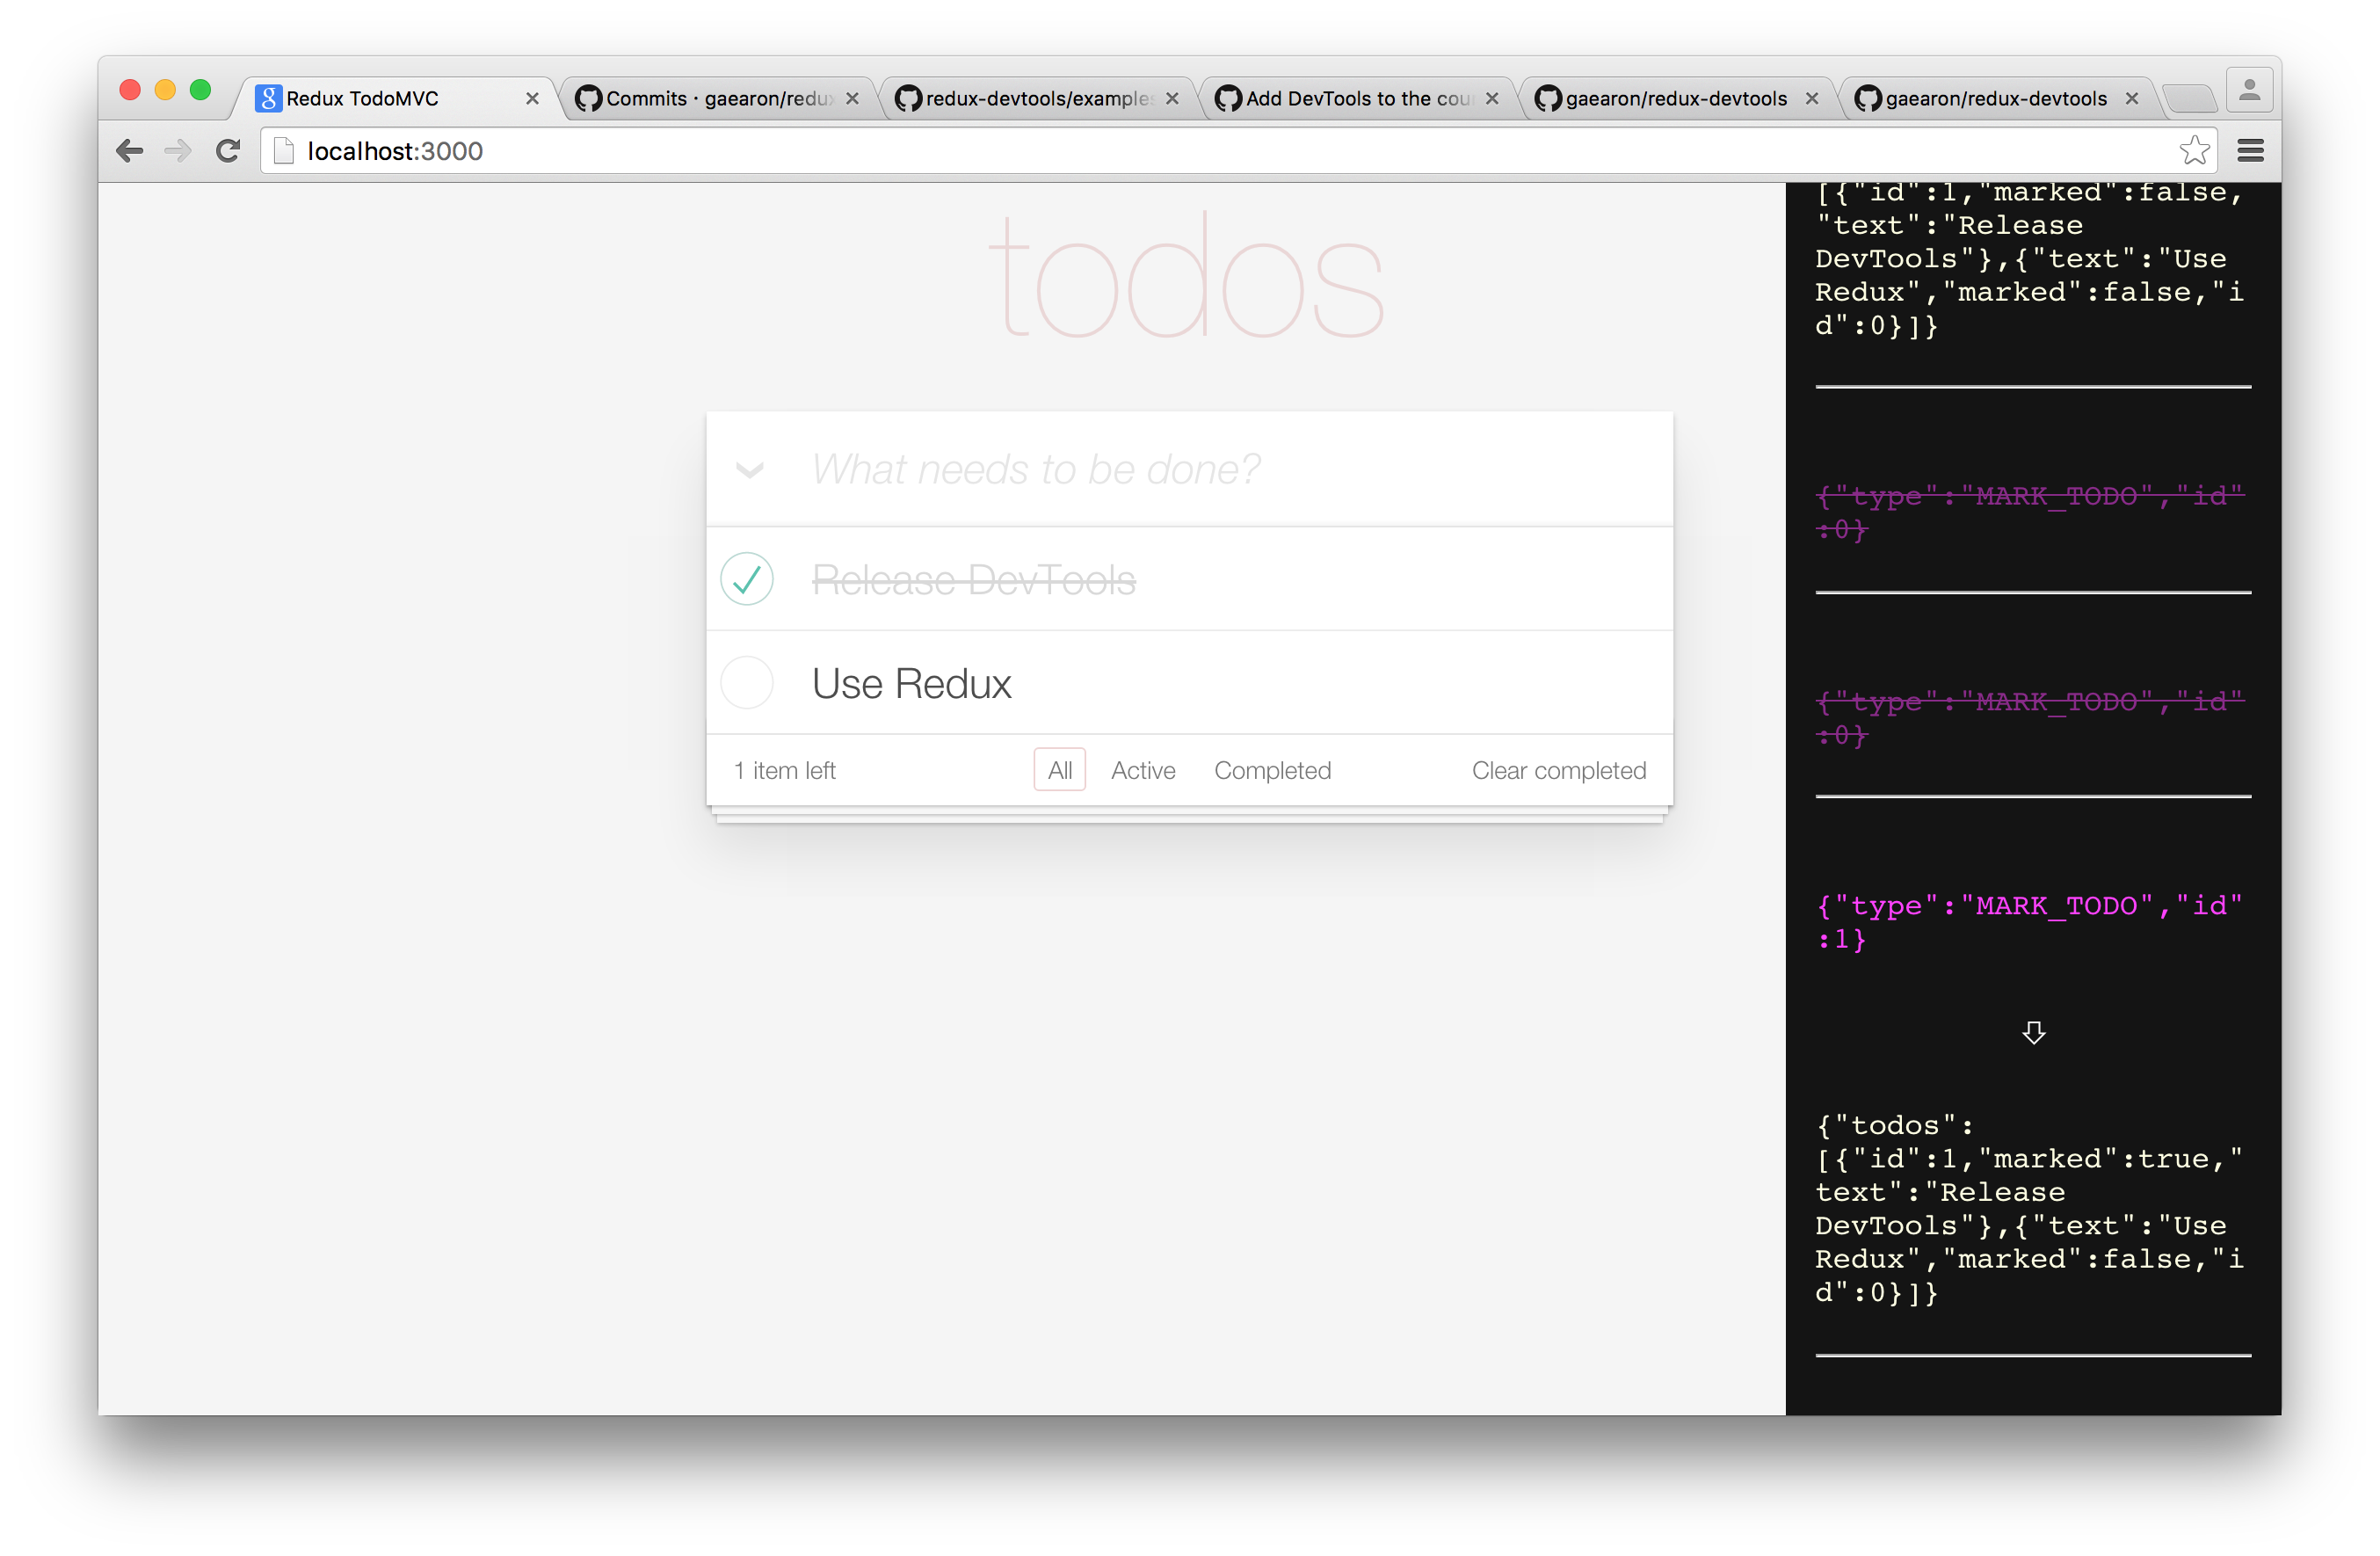The width and height of the screenshot is (2380, 1556).
Task: Close the Add DevTools tab
Action: (1492, 99)
